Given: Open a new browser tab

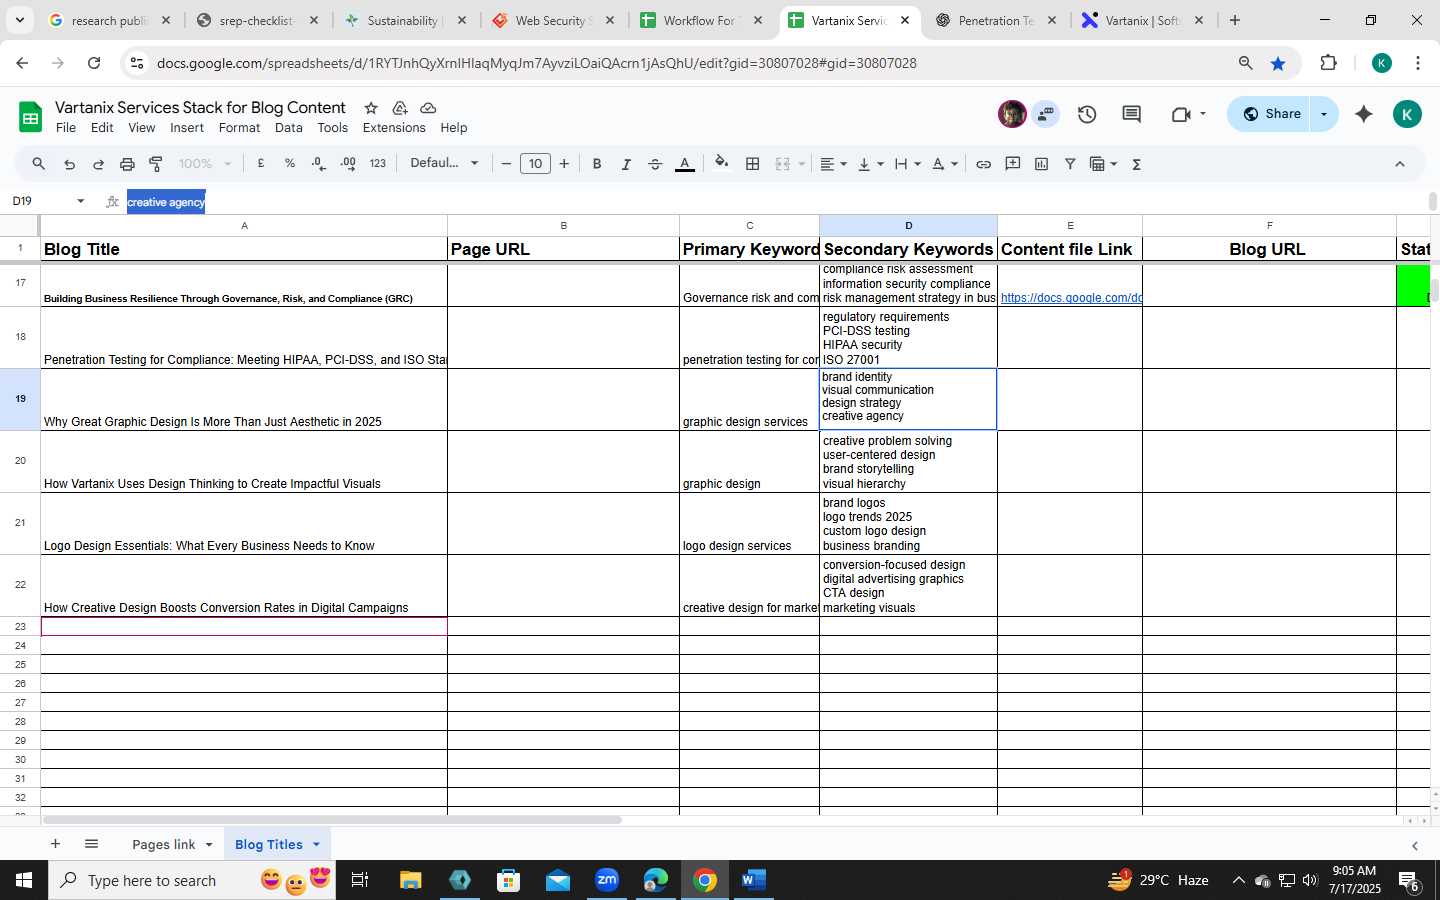Looking at the screenshot, I should pos(1235,20).
